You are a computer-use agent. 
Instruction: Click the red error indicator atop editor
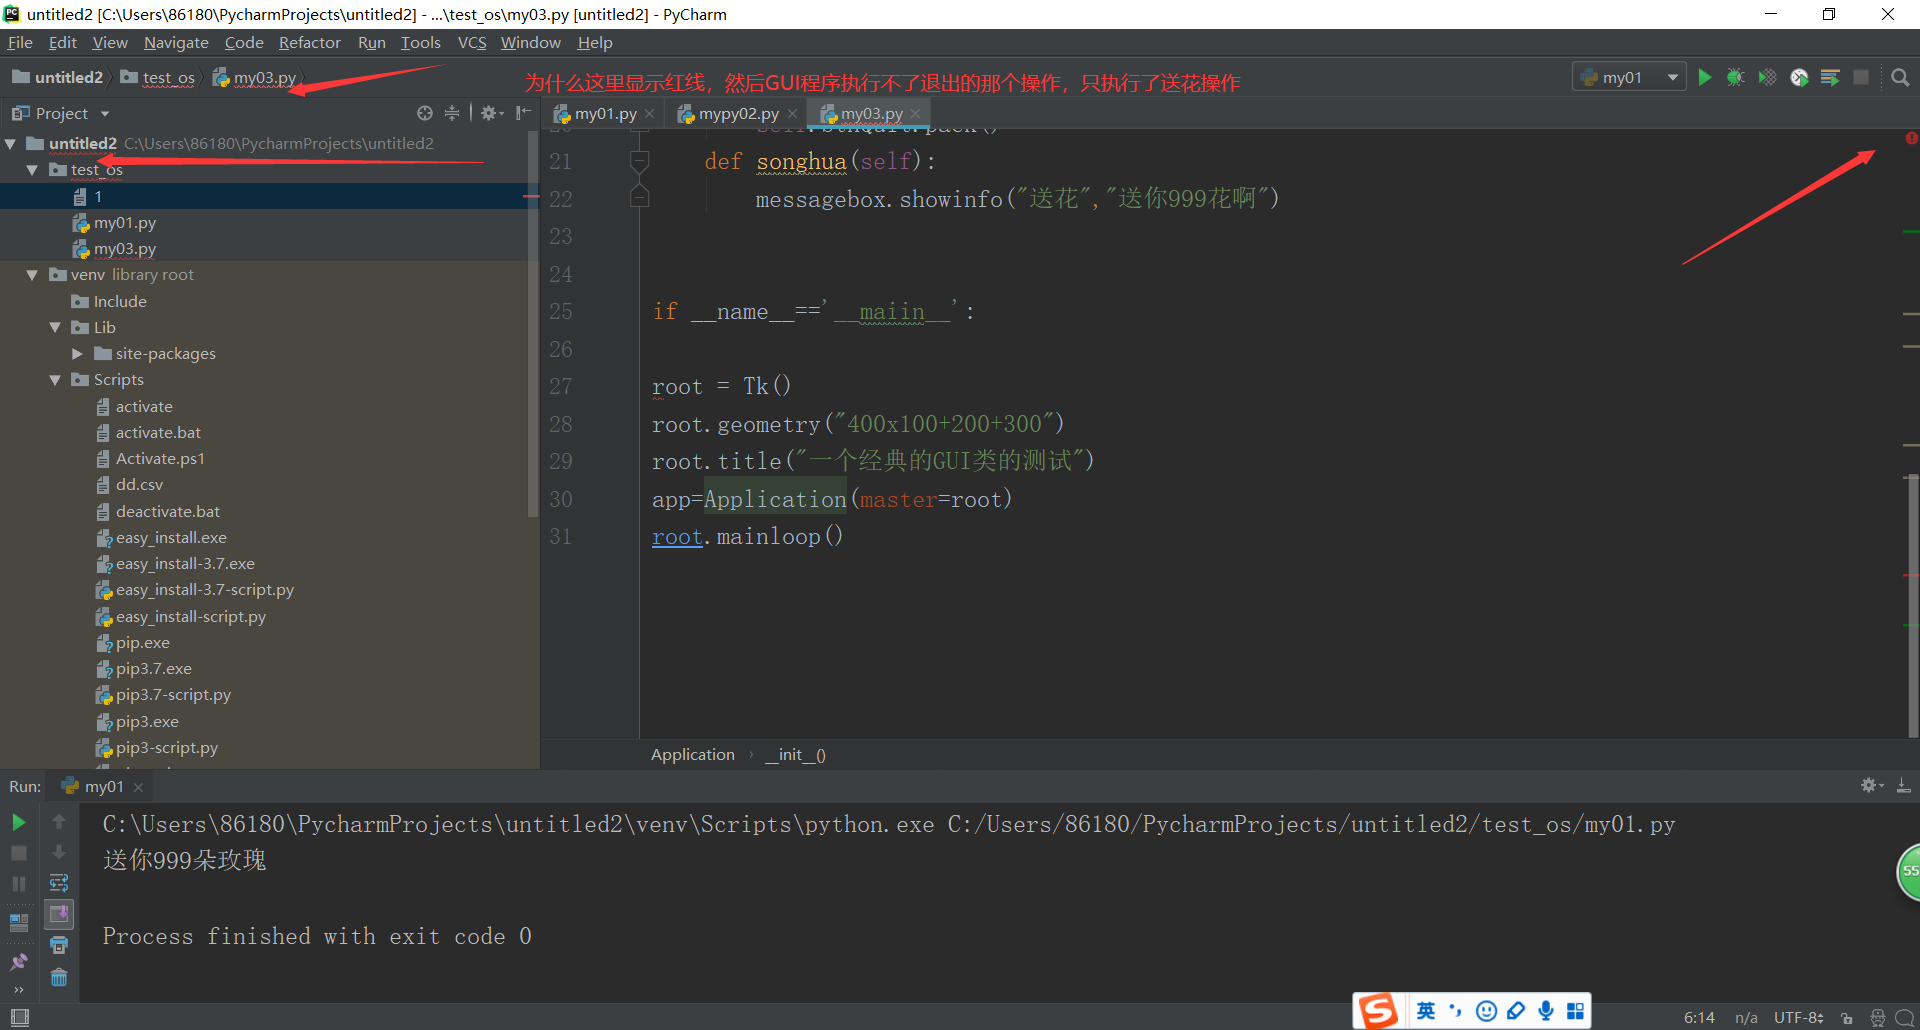(1911, 138)
